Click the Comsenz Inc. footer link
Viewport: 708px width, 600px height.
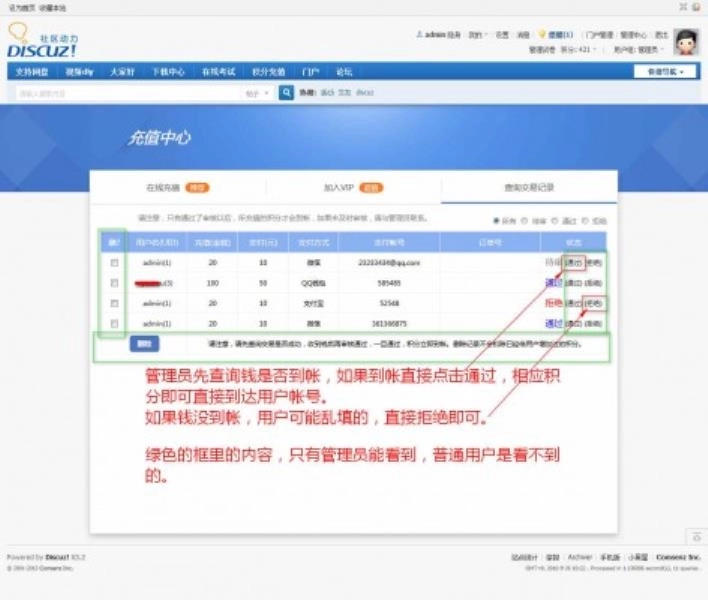coord(677,557)
